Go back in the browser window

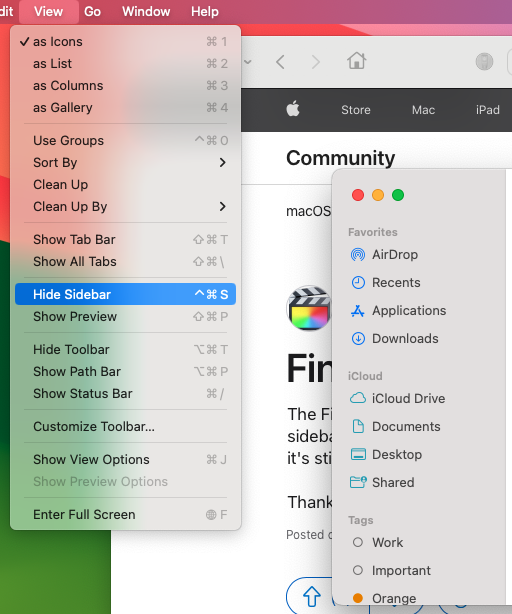point(280,62)
